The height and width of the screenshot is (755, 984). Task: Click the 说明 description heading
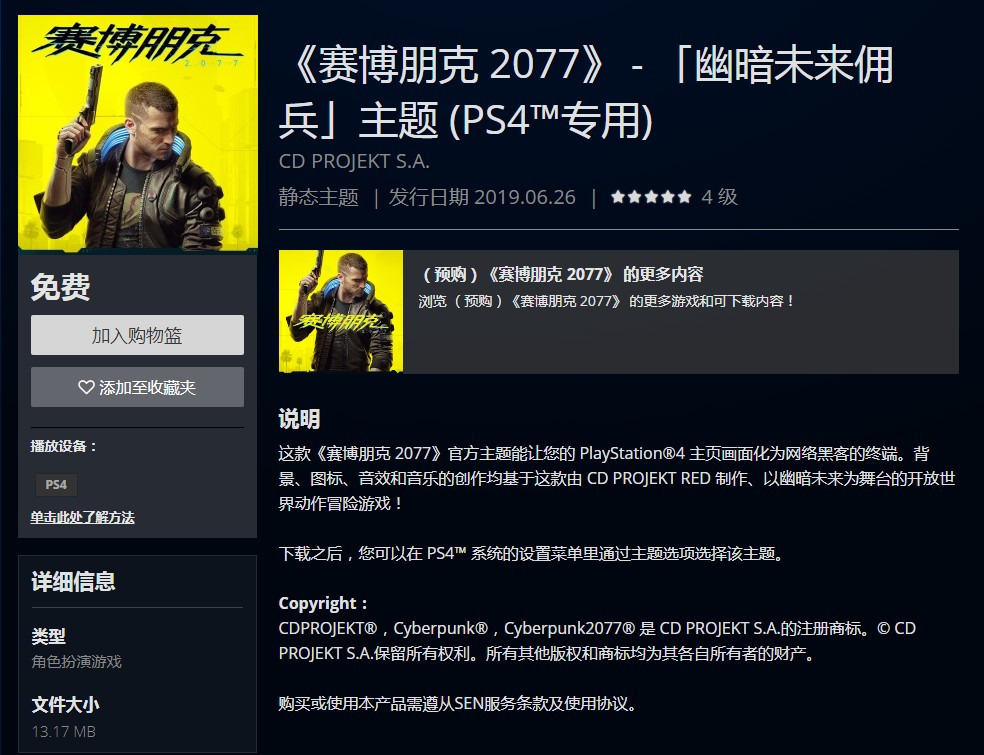point(299,419)
